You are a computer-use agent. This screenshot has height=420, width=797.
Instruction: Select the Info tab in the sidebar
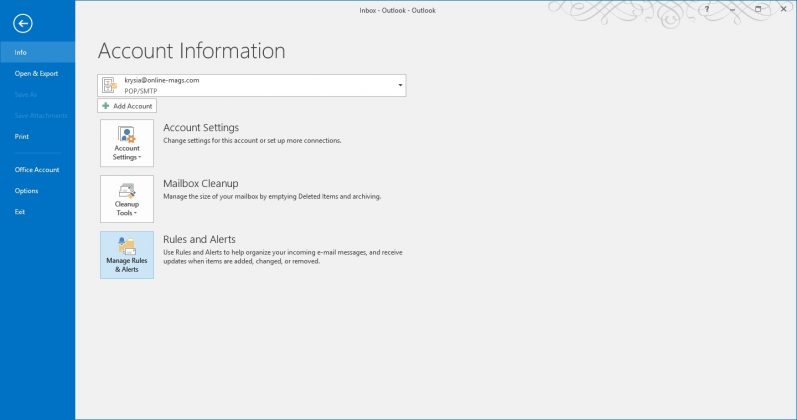tap(38, 52)
